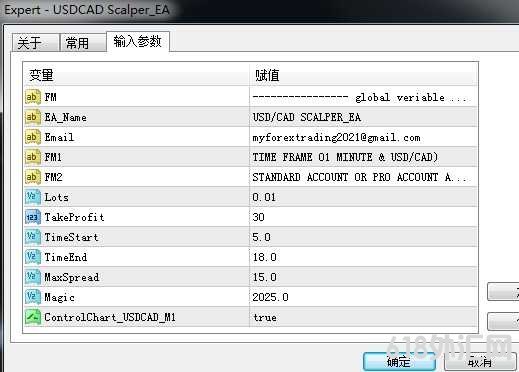The width and height of the screenshot is (519, 372).
Task: Click the string icon beside EA_Name
Action: [x=33, y=117]
